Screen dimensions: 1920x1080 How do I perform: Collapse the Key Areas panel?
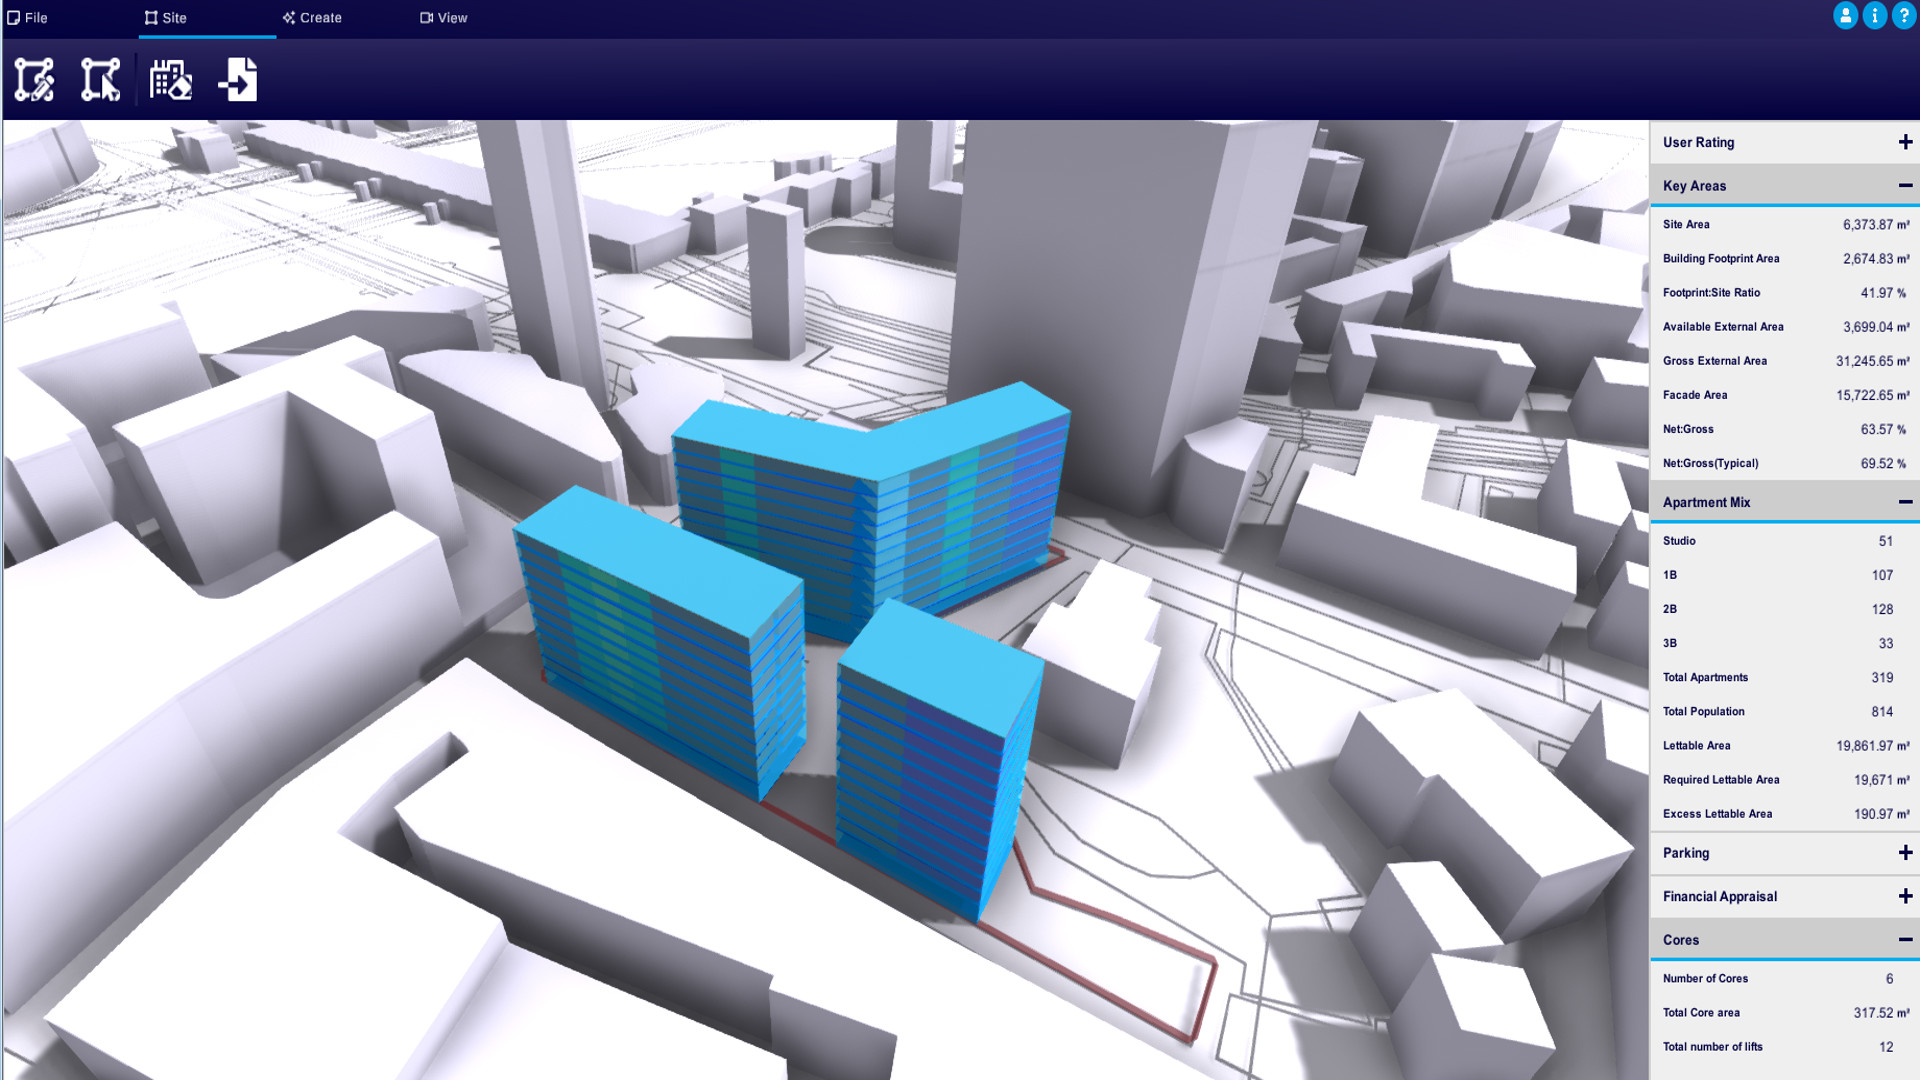(1904, 186)
